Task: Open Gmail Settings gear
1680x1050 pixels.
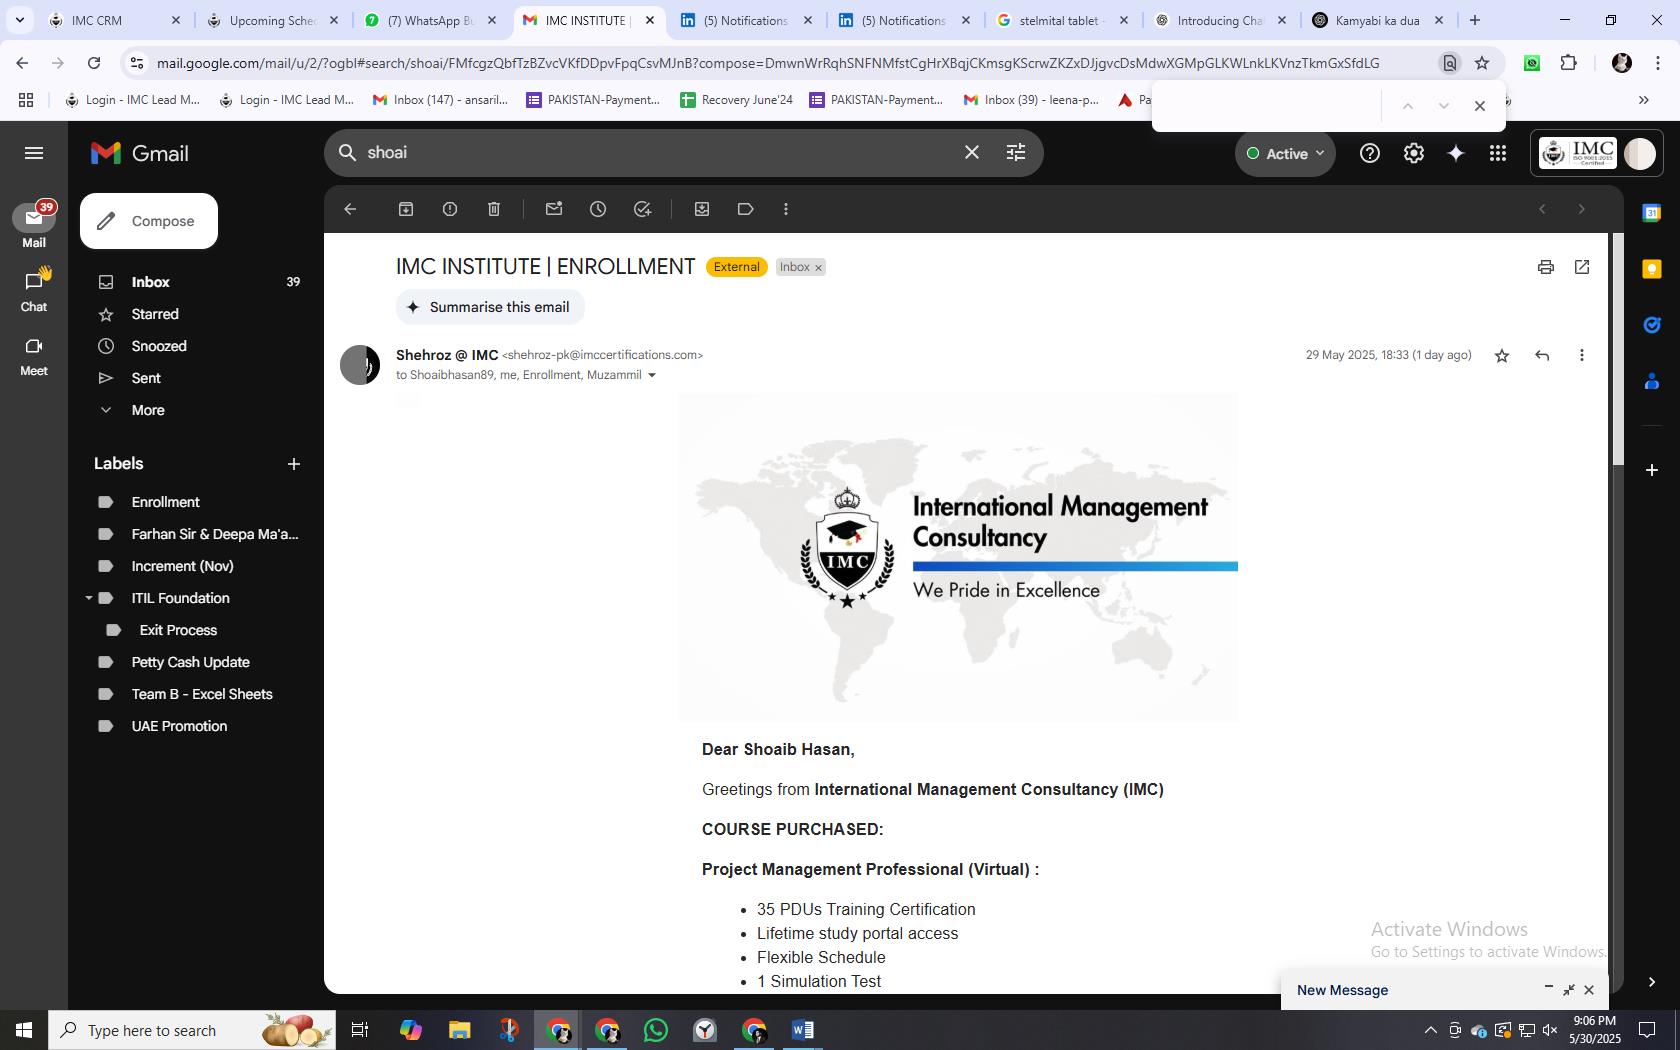Action: tap(1414, 153)
